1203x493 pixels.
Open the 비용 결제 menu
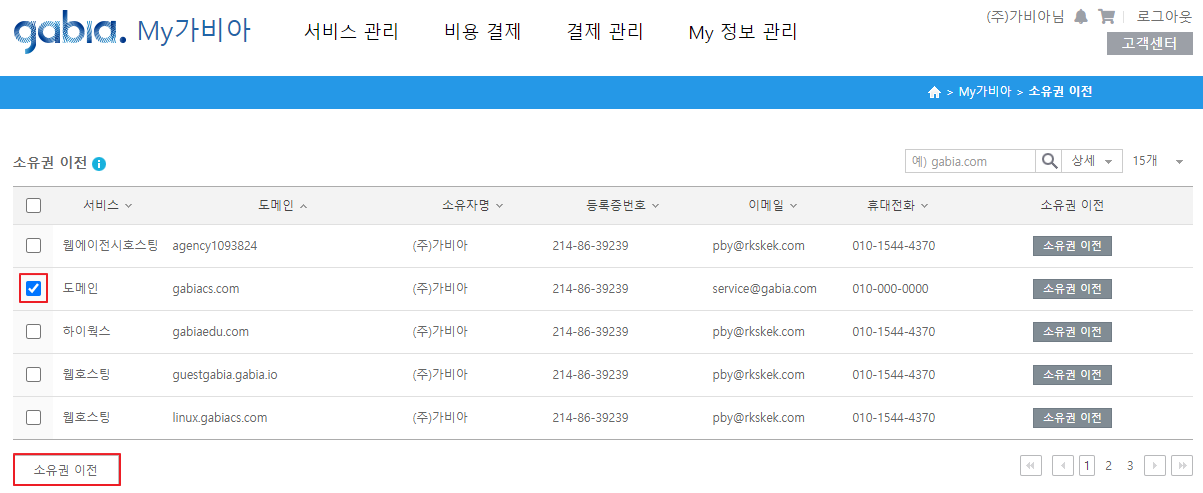click(482, 32)
